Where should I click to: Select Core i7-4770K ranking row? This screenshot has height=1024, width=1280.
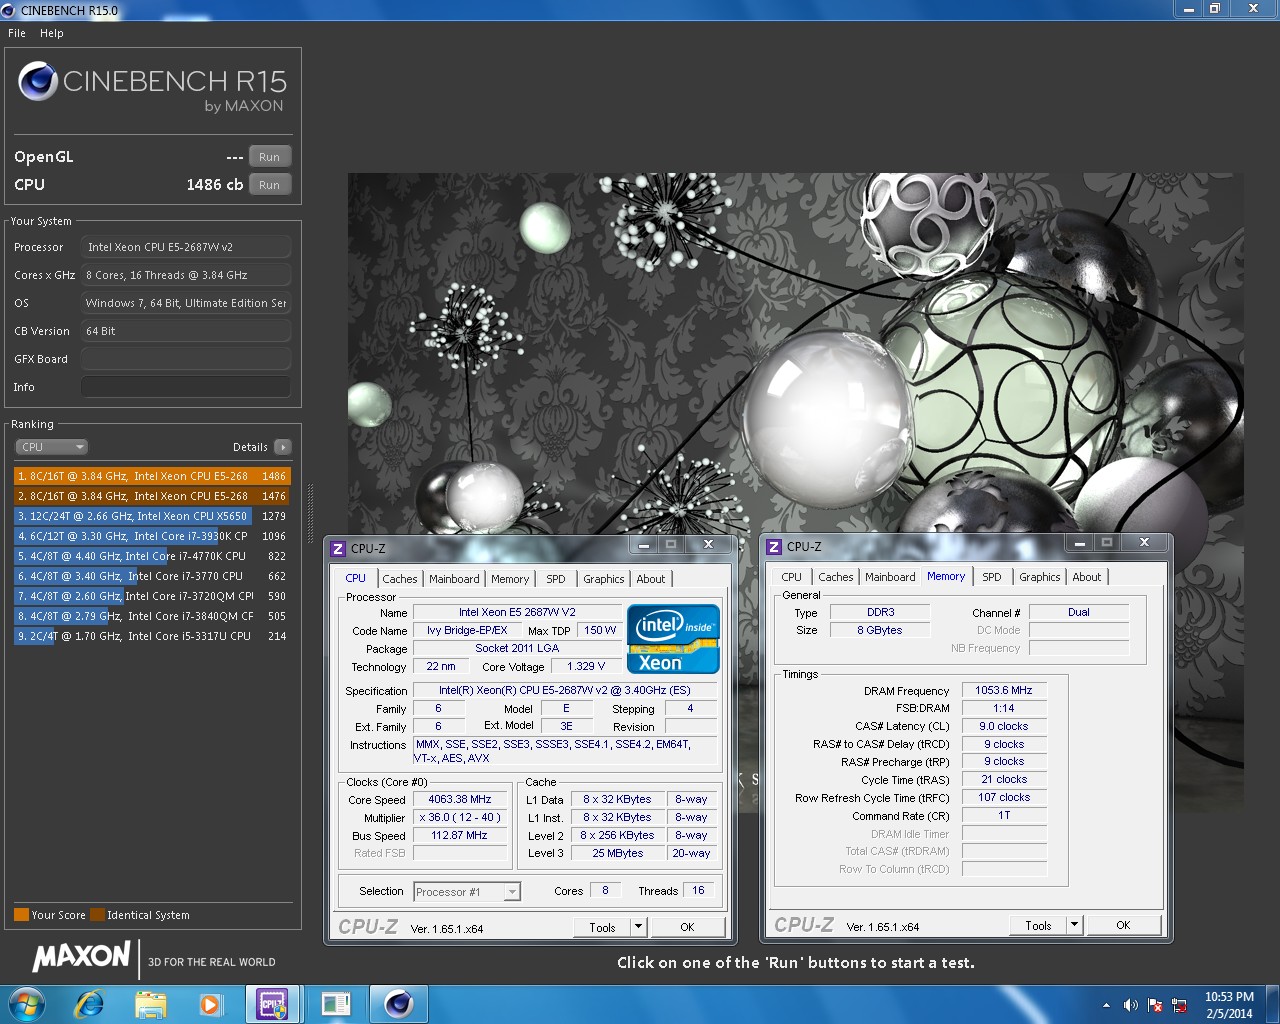(152, 556)
